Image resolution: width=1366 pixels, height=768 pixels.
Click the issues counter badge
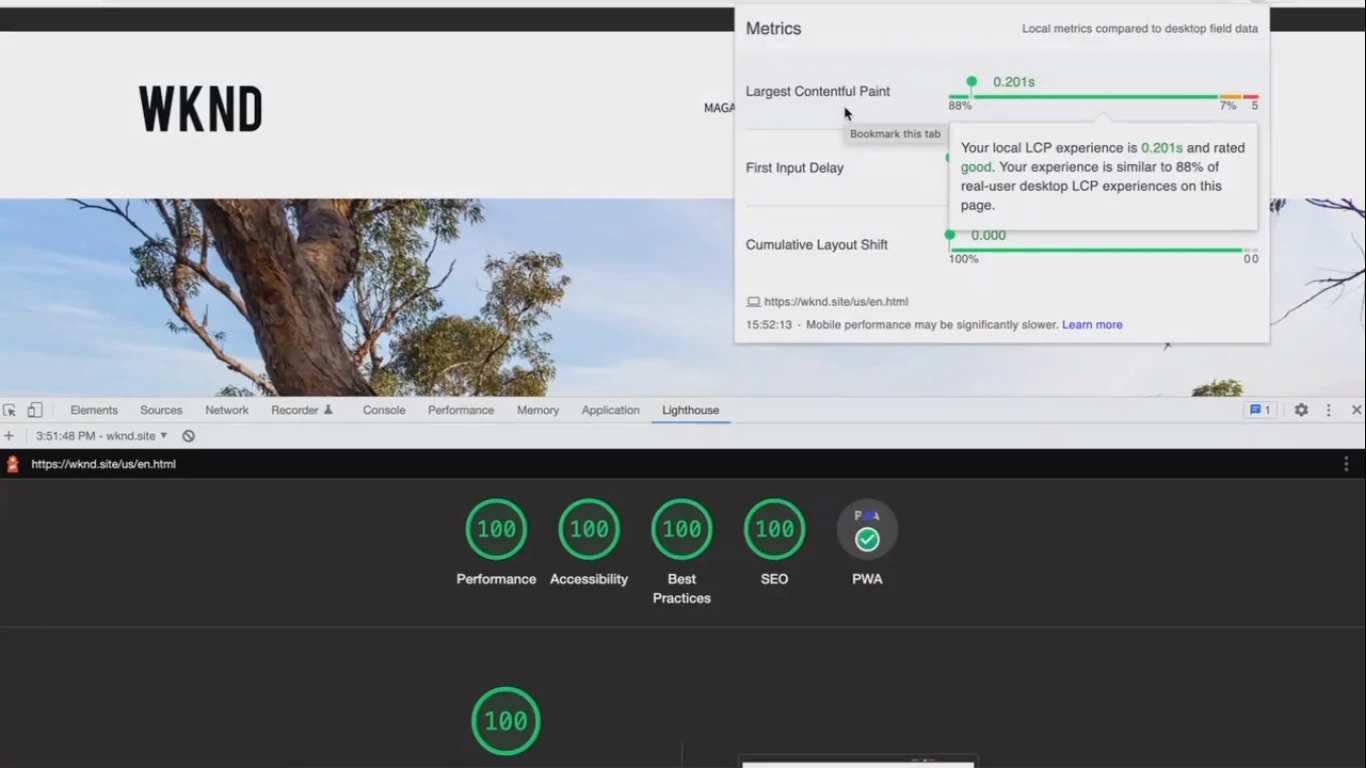(1260, 410)
